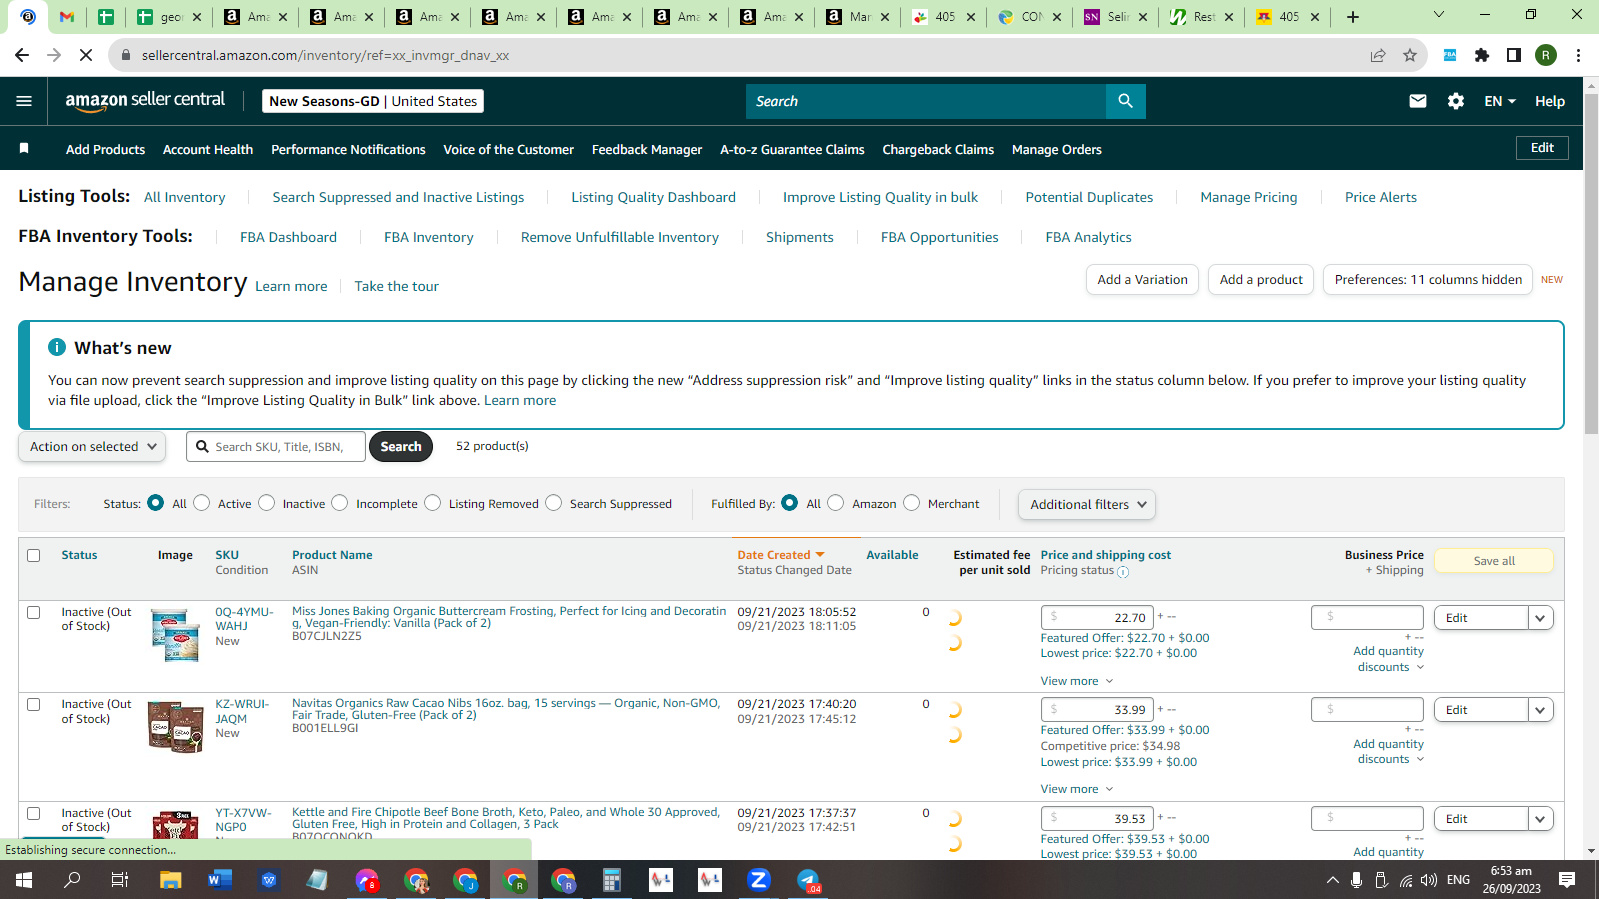1599x899 pixels.
Task: Click the price field showing 22.70
Action: tap(1097, 618)
